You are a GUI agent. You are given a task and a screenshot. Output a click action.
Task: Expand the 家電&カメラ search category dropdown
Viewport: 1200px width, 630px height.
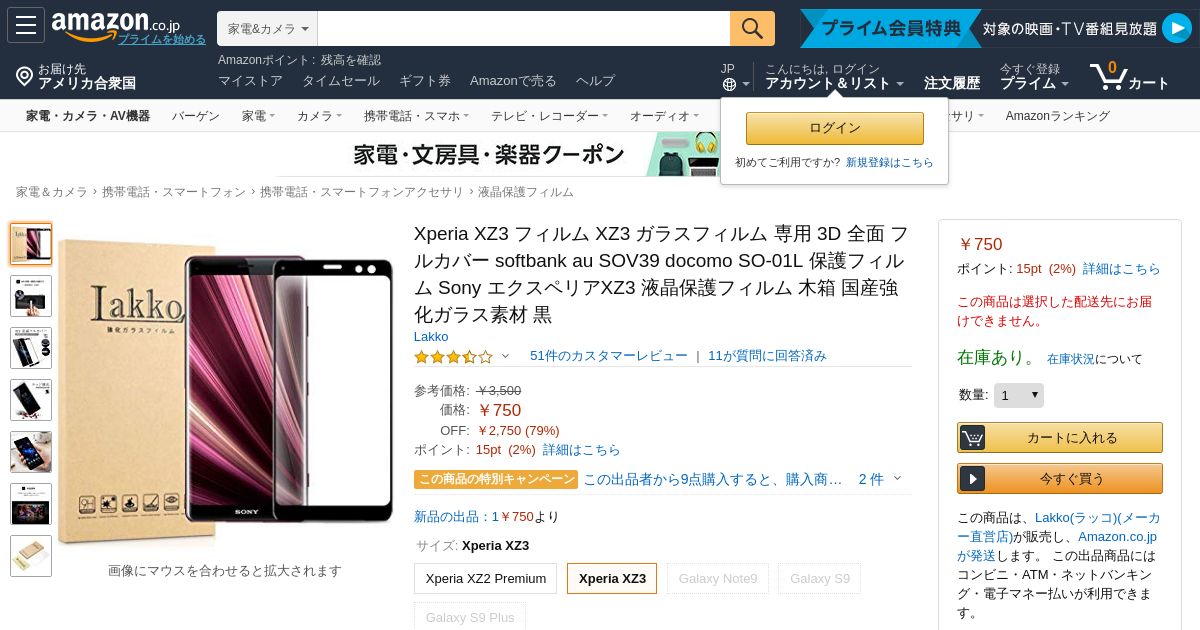[x=267, y=29]
